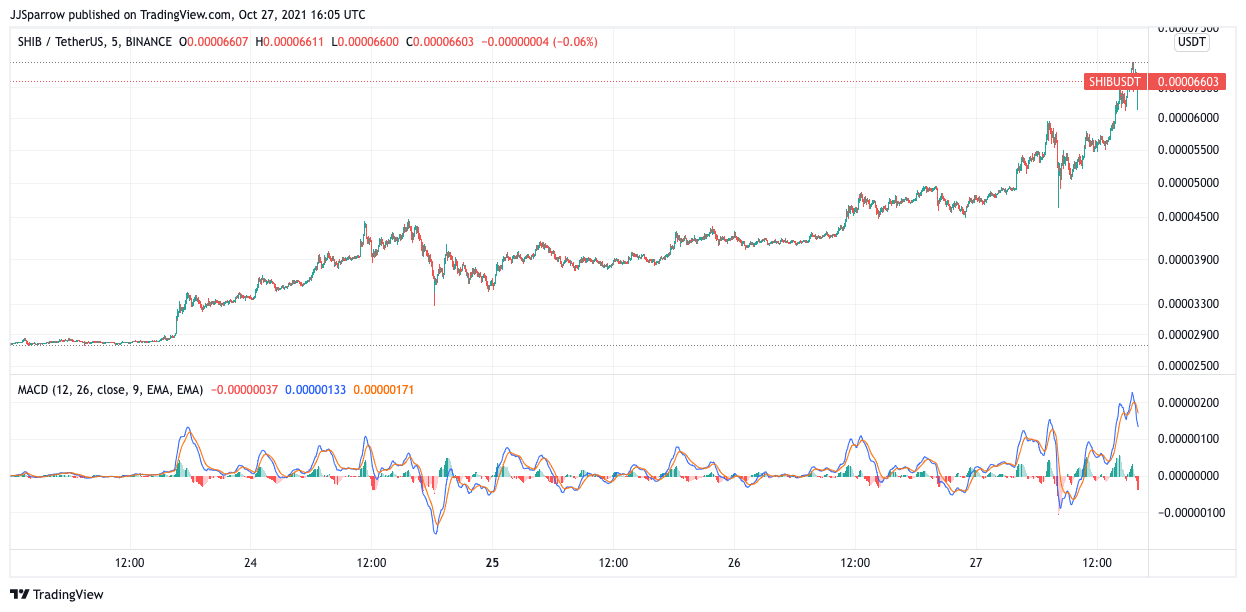Select the SHIB / TetherUS symbol legend
The height and width of the screenshot is (612, 1246).
95,42
